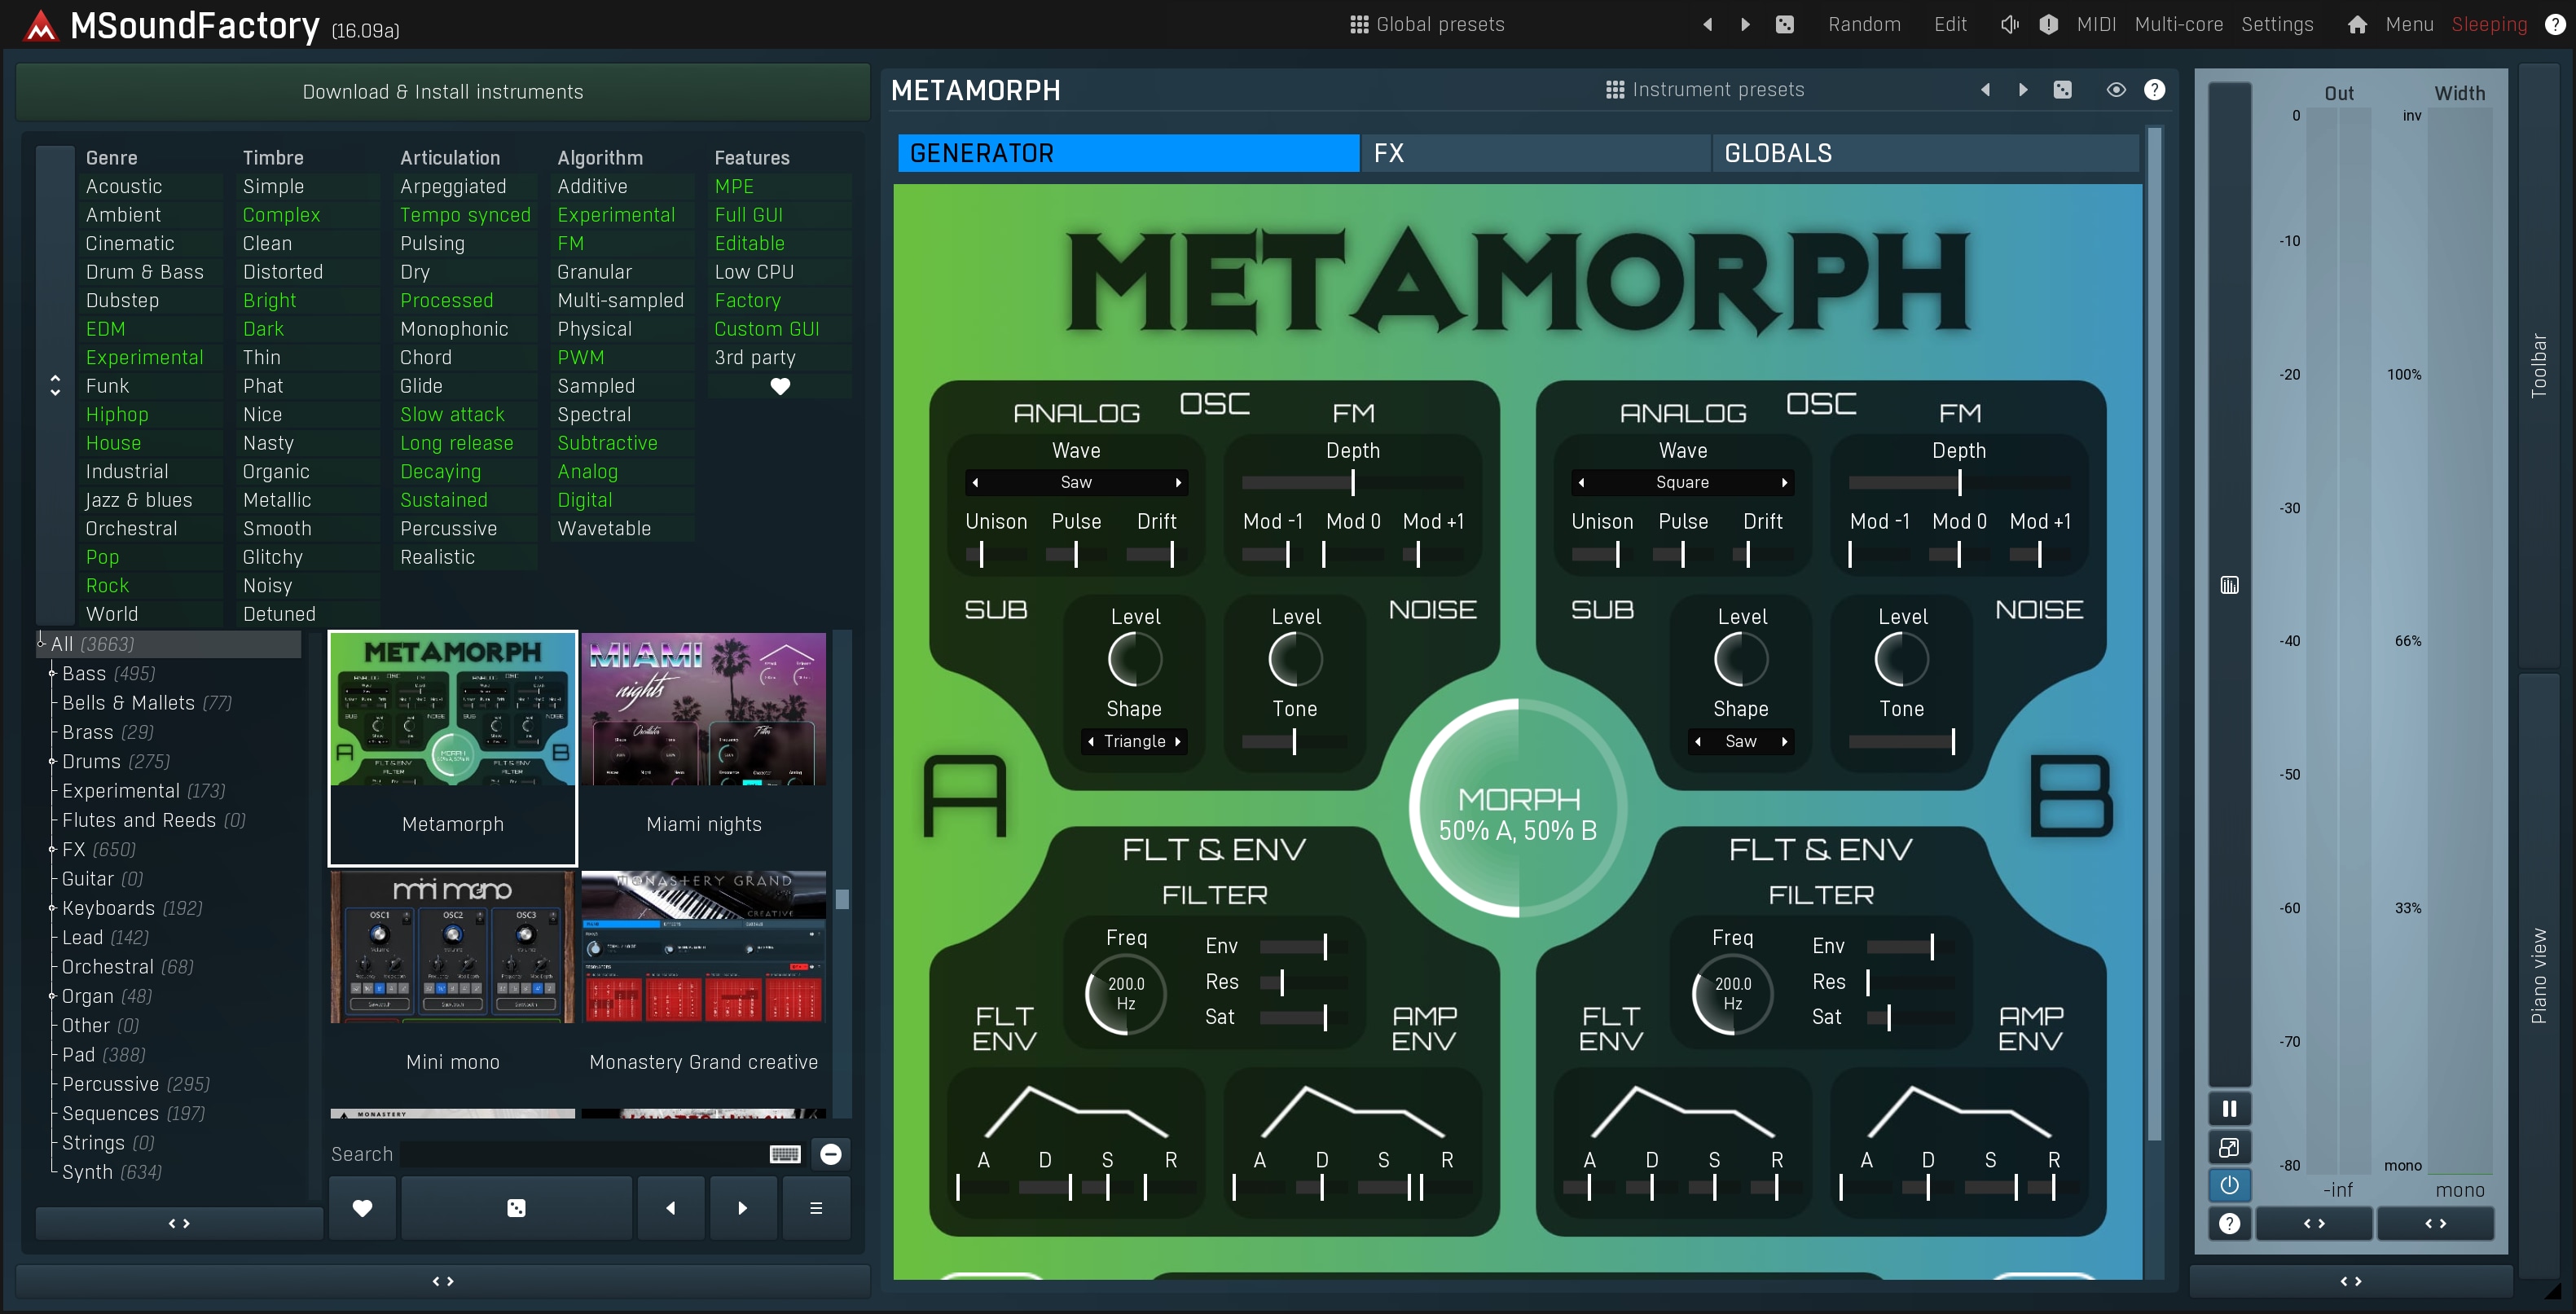The width and height of the screenshot is (2576, 1314).
Task: Adjust filter A Freq 200.0 Hz knob
Action: pos(1126,994)
